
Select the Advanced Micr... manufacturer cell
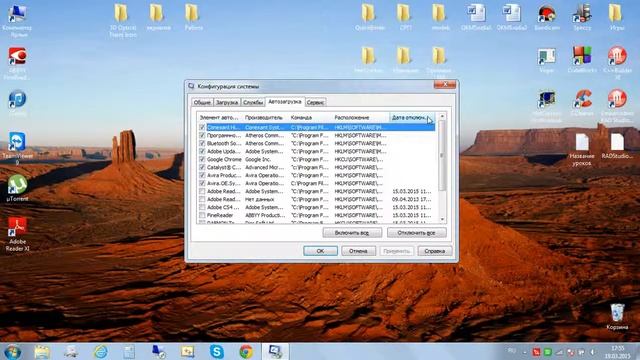click(264, 167)
